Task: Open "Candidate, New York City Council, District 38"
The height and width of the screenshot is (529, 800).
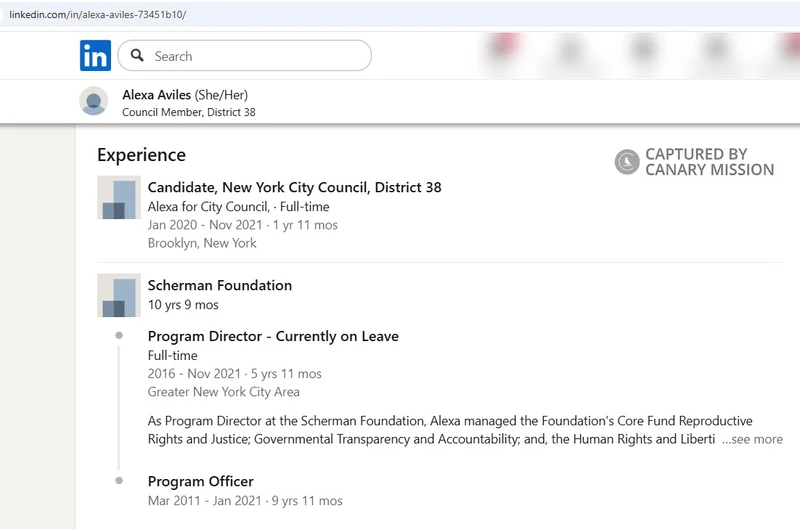Action: point(294,187)
